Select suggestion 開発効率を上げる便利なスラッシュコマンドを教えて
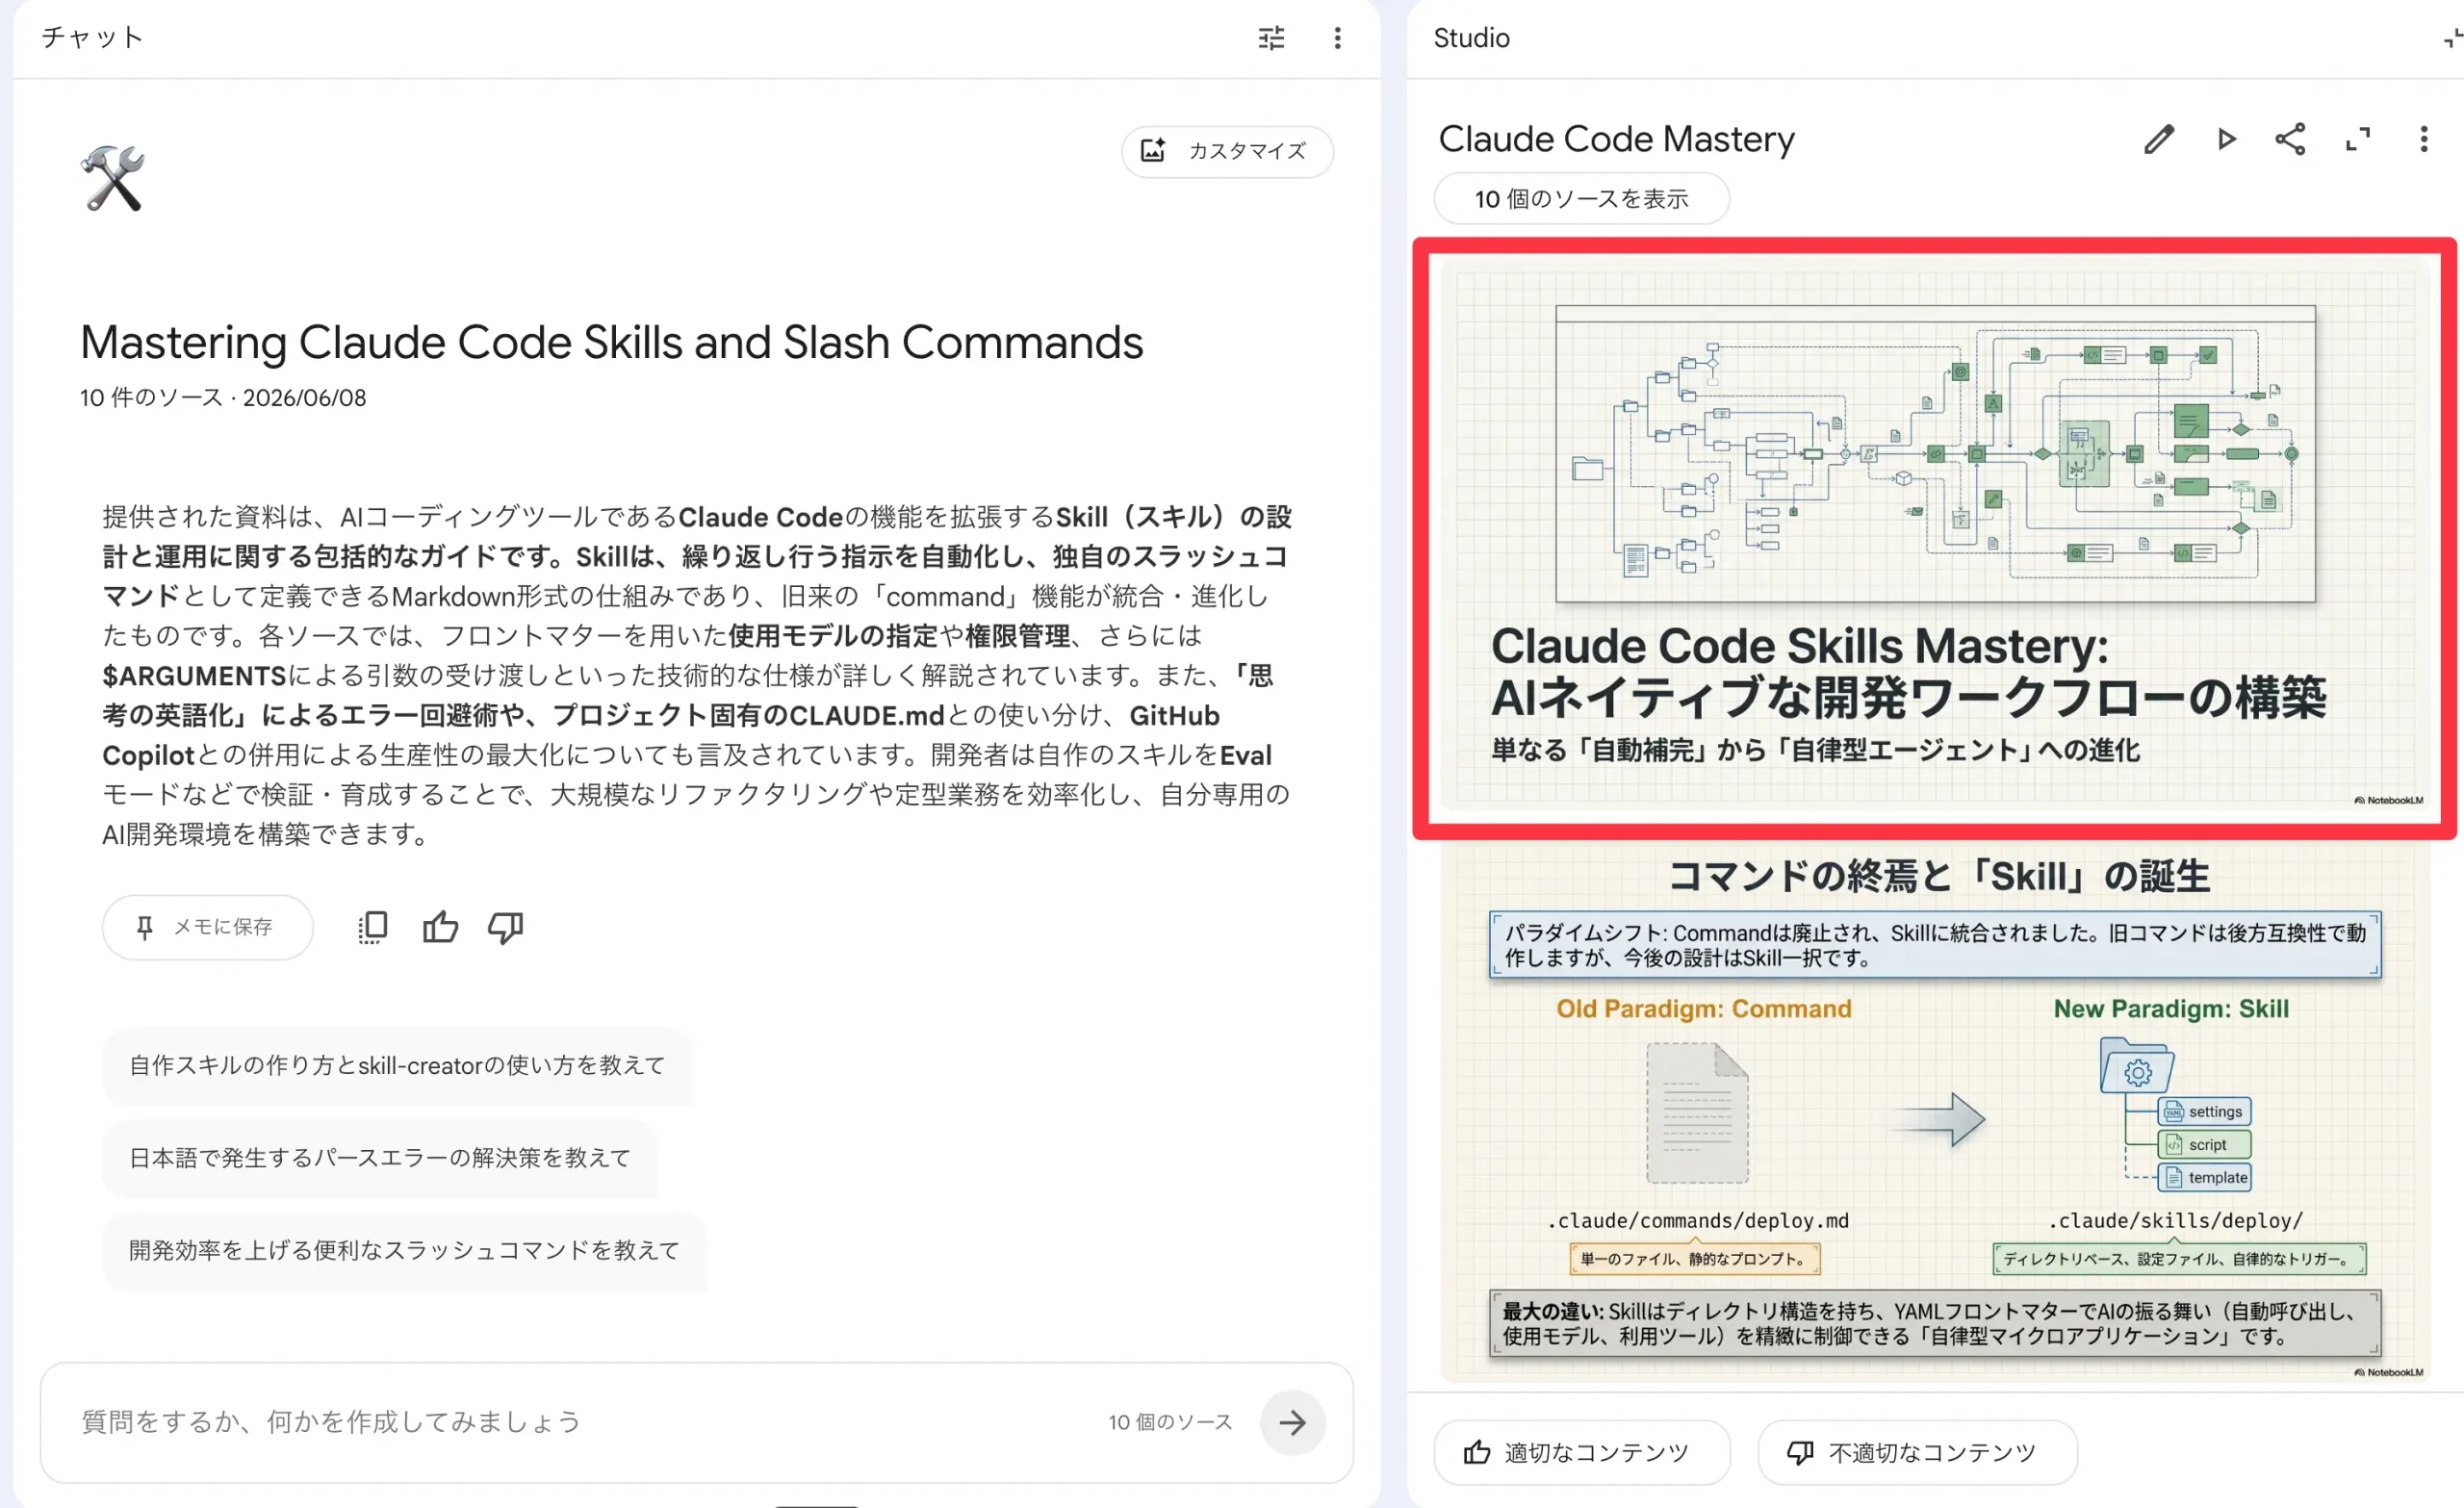 point(404,1250)
